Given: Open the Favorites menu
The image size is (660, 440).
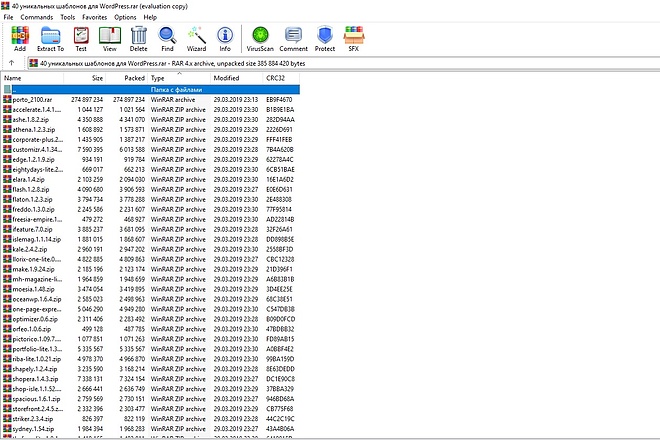Looking at the screenshot, I should (x=94, y=17).
